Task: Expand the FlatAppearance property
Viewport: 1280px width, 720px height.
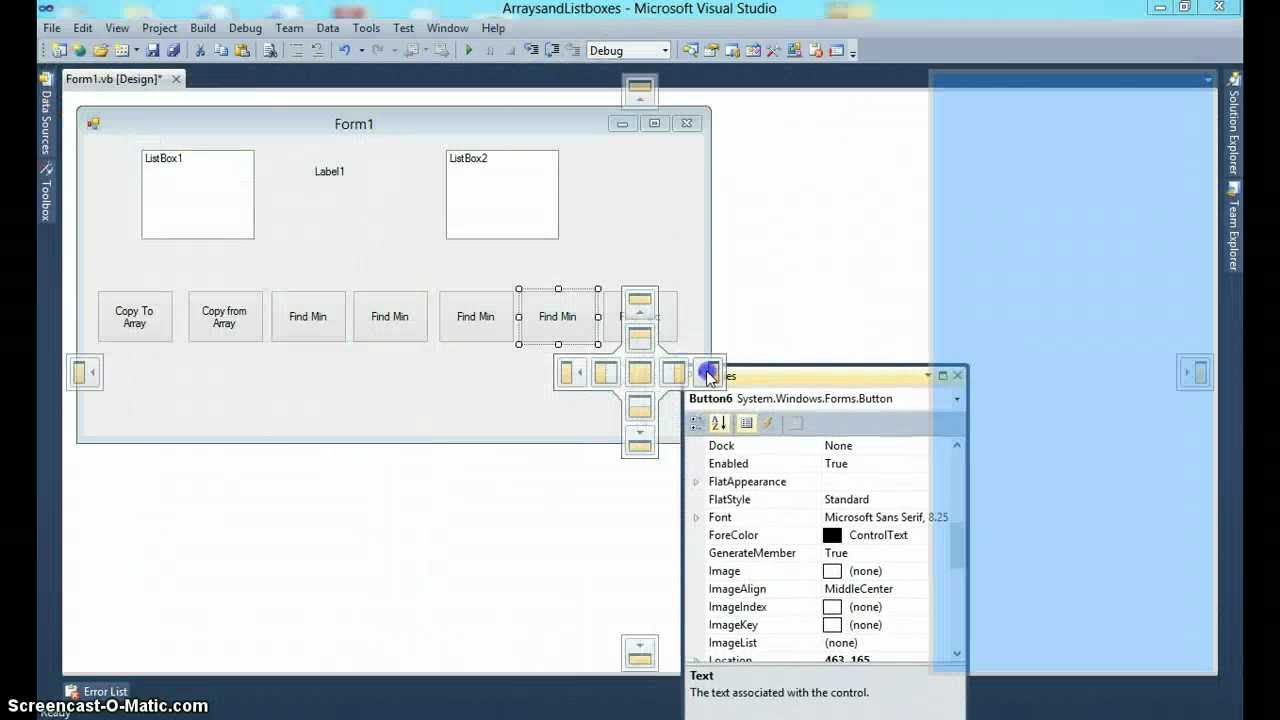Action: [x=696, y=482]
